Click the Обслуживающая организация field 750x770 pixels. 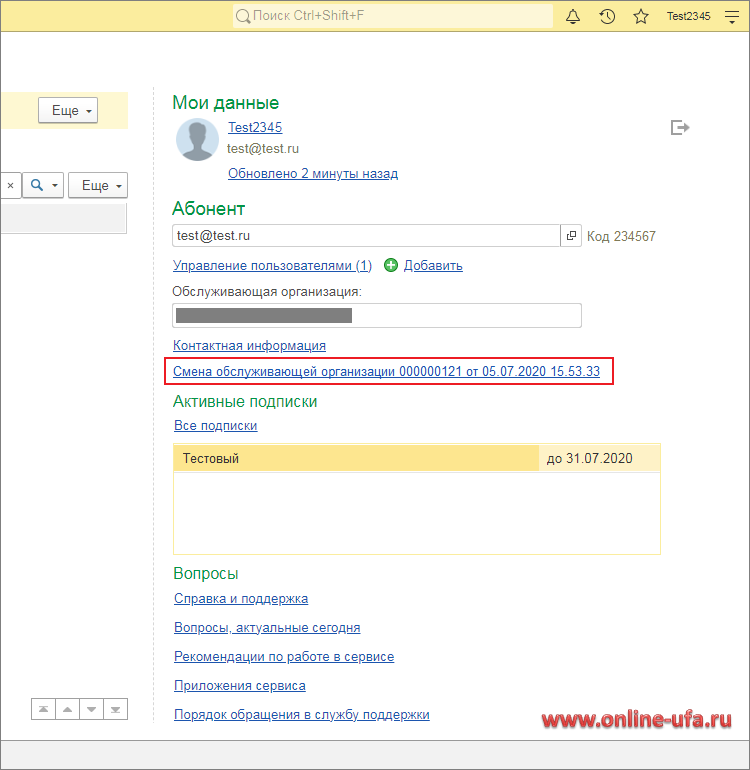click(377, 315)
